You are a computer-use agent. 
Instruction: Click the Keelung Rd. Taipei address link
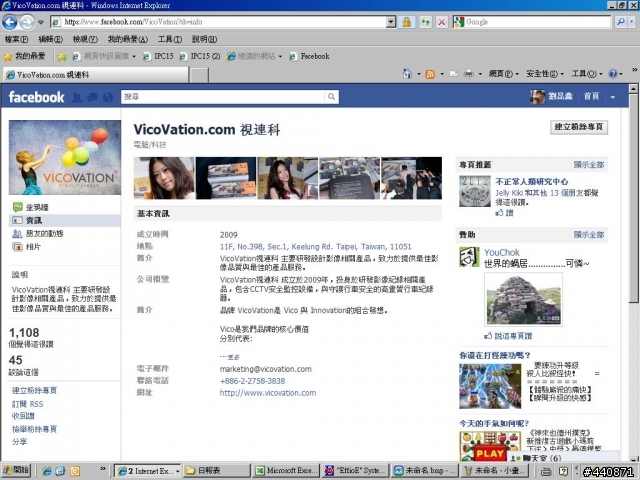(x=316, y=247)
